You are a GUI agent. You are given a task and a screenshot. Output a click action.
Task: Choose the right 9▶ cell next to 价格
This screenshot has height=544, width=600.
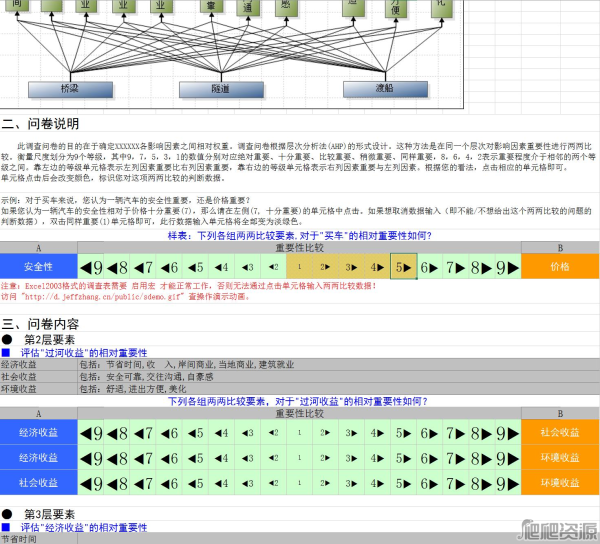[x=508, y=267]
